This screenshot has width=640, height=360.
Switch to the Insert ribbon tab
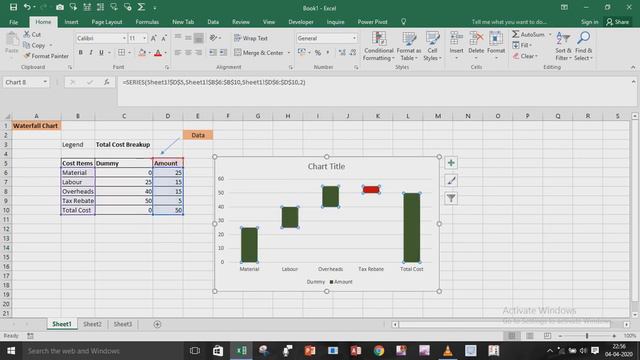tap(71, 22)
